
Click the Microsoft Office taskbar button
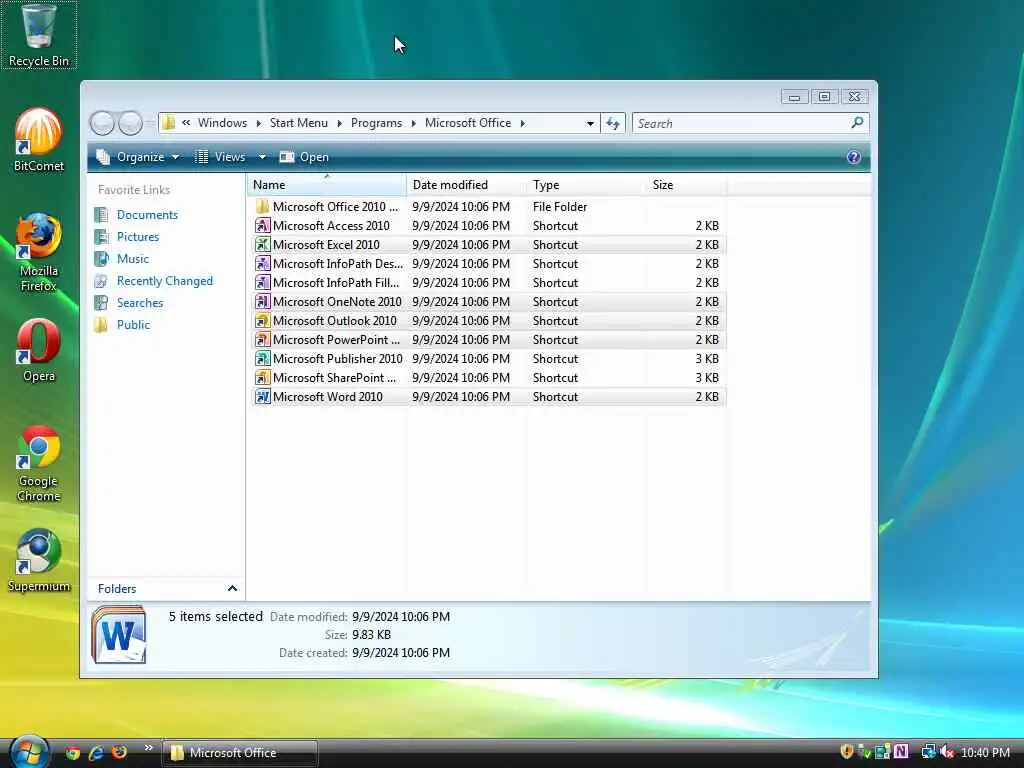pyautogui.click(x=240, y=752)
